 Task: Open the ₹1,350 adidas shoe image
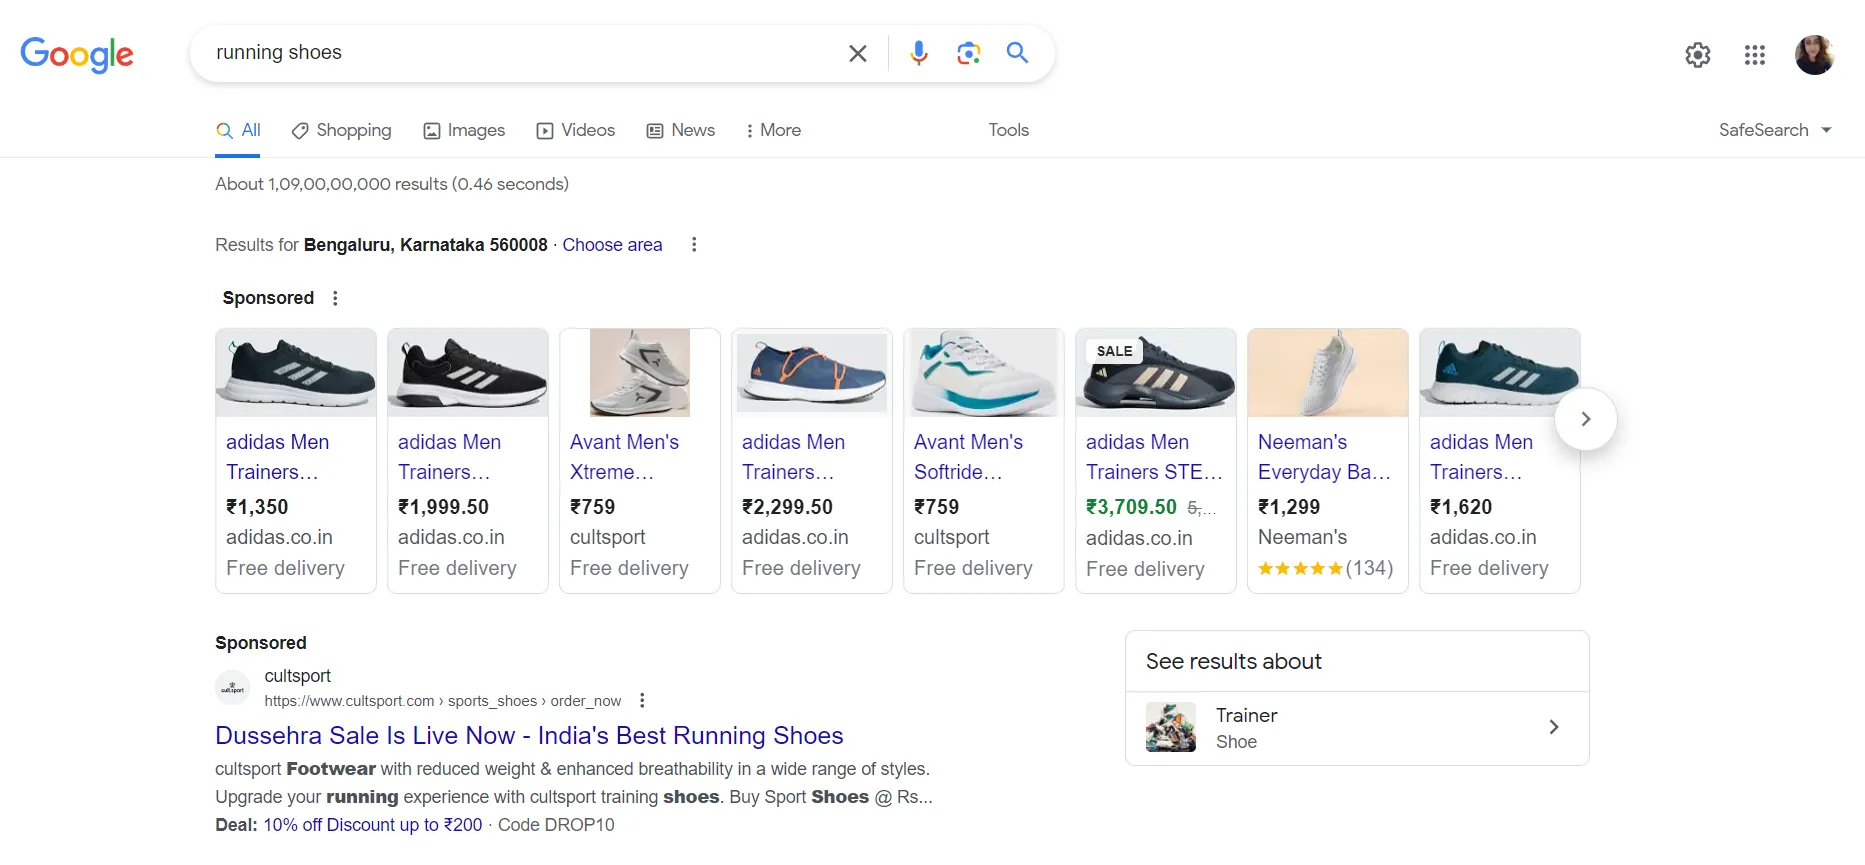pos(296,373)
